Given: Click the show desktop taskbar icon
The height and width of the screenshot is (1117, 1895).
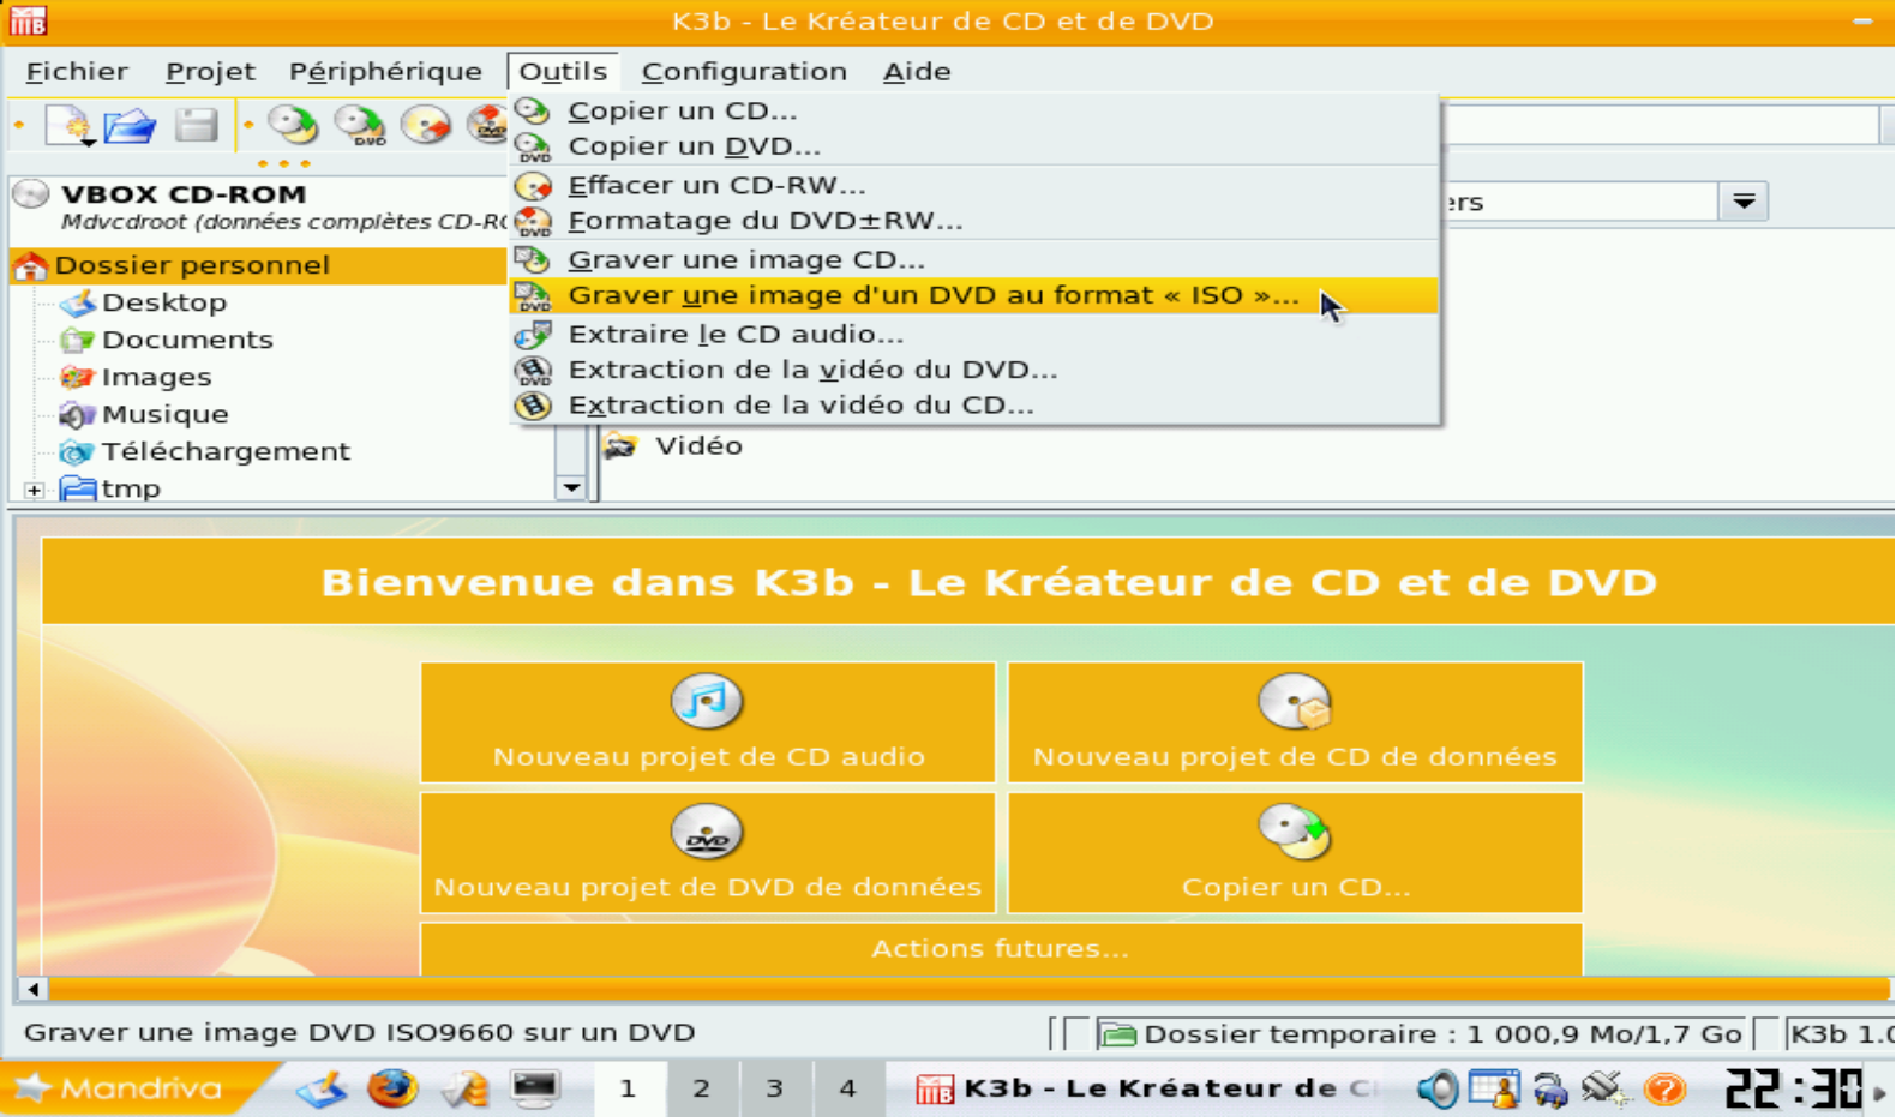Looking at the screenshot, I should [322, 1088].
